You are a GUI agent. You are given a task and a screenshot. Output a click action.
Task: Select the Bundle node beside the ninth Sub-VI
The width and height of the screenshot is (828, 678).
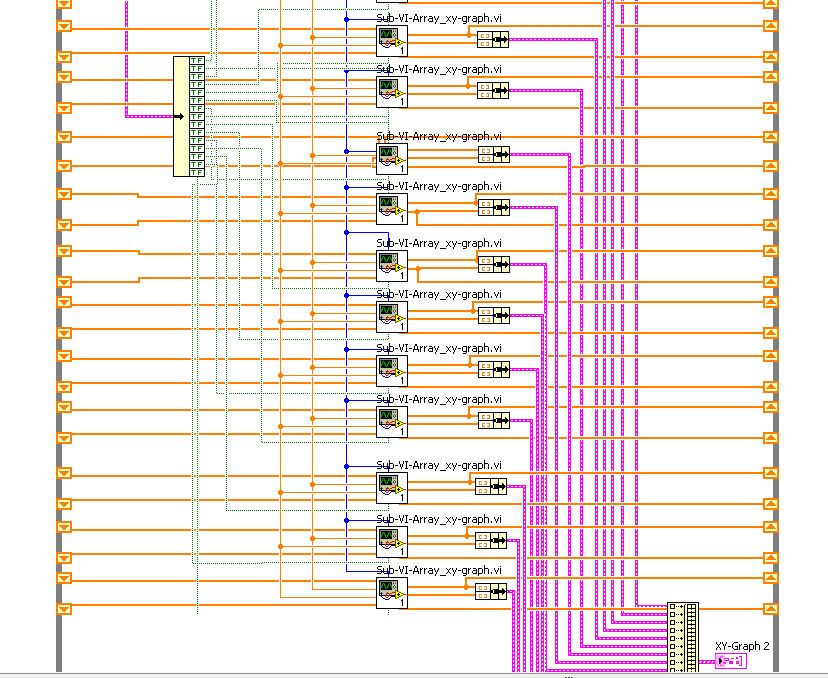[491, 486]
